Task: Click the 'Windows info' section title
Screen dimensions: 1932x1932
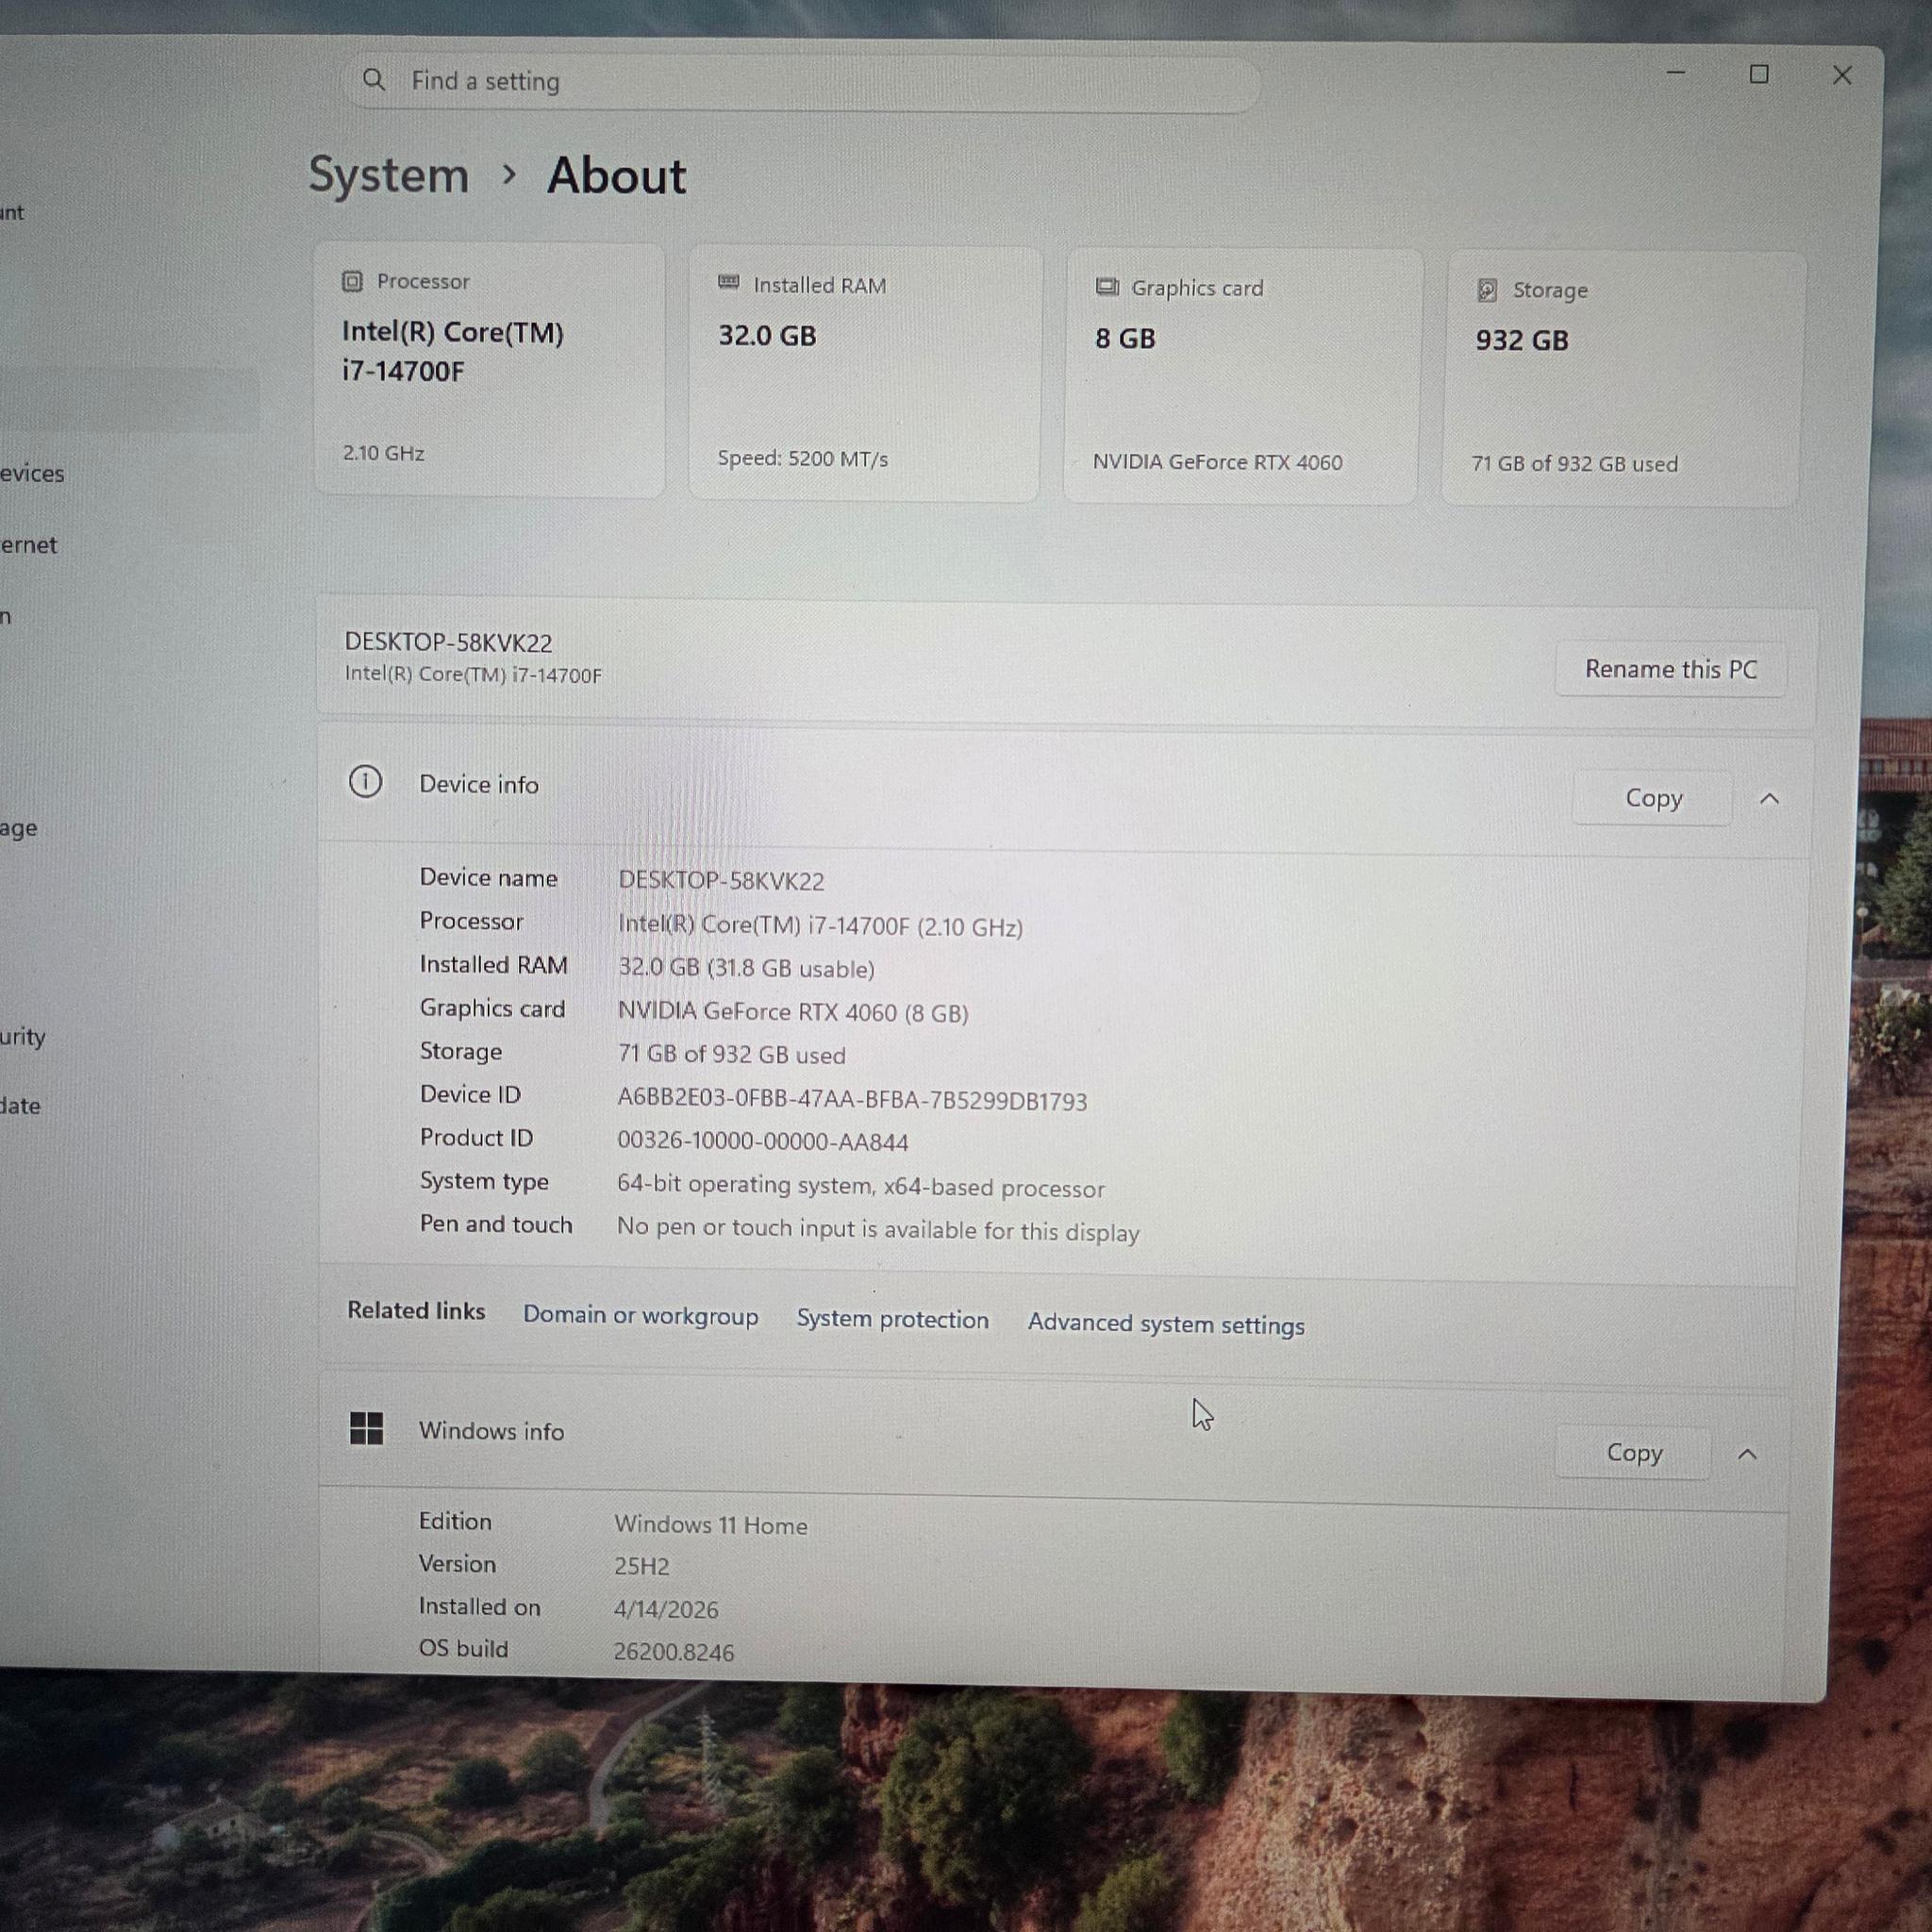Action: click(x=491, y=1431)
